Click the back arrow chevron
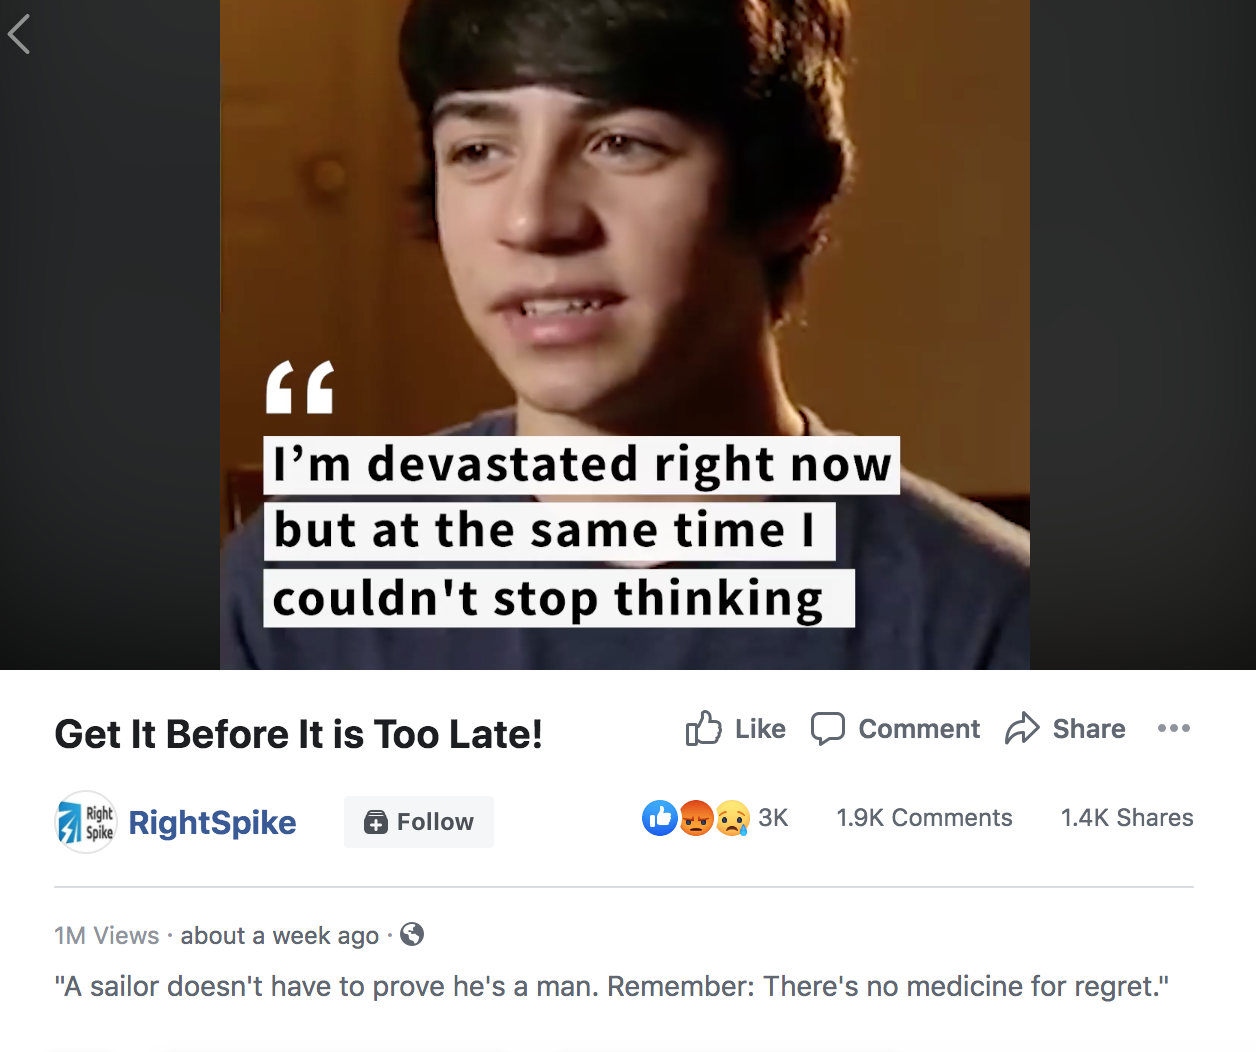The height and width of the screenshot is (1052, 1256). [x=19, y=35]
